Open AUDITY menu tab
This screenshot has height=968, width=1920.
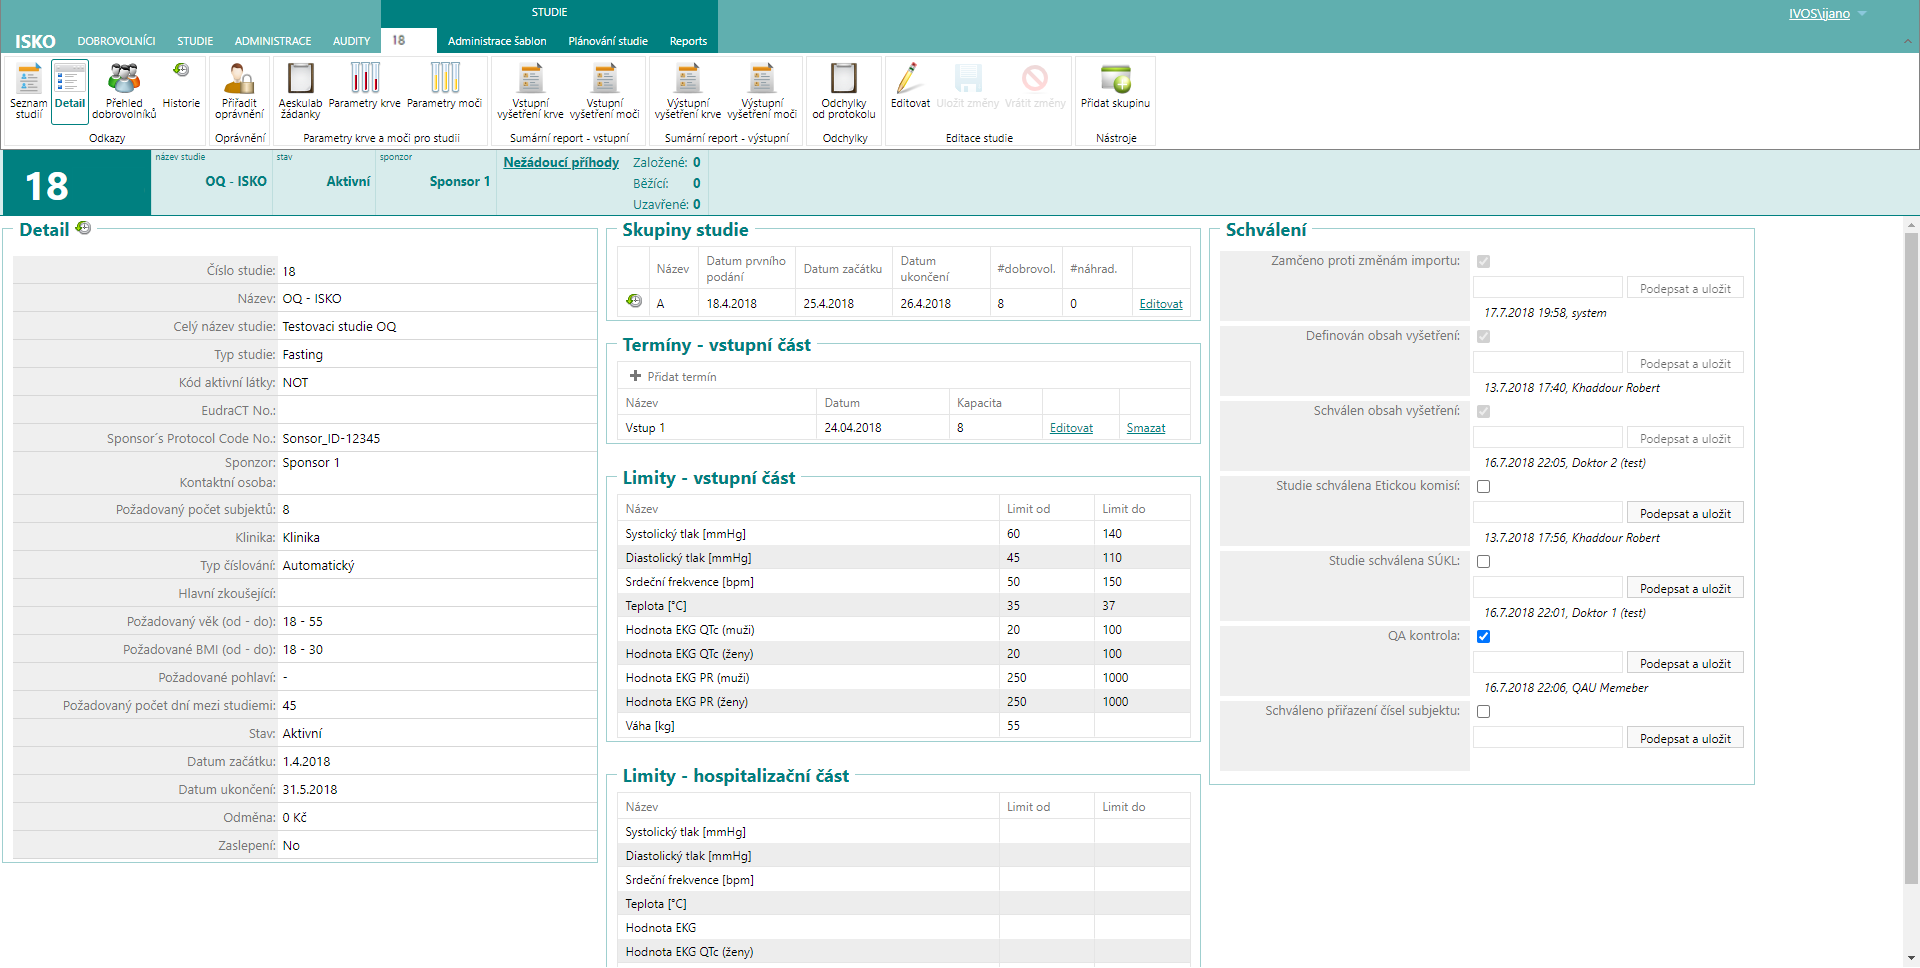pyautogui.click(x=351, y=41)
